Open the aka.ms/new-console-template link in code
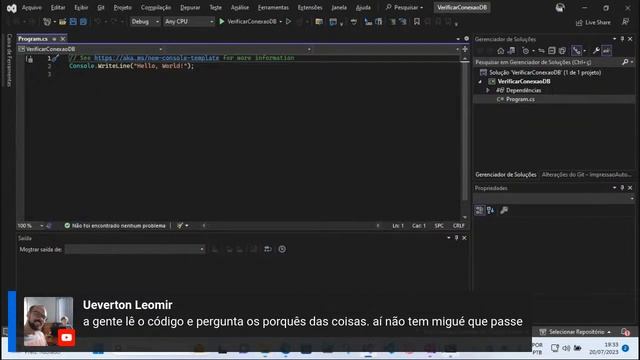The image size is (640, 360). pyautogui.click(x=157, y=58)
